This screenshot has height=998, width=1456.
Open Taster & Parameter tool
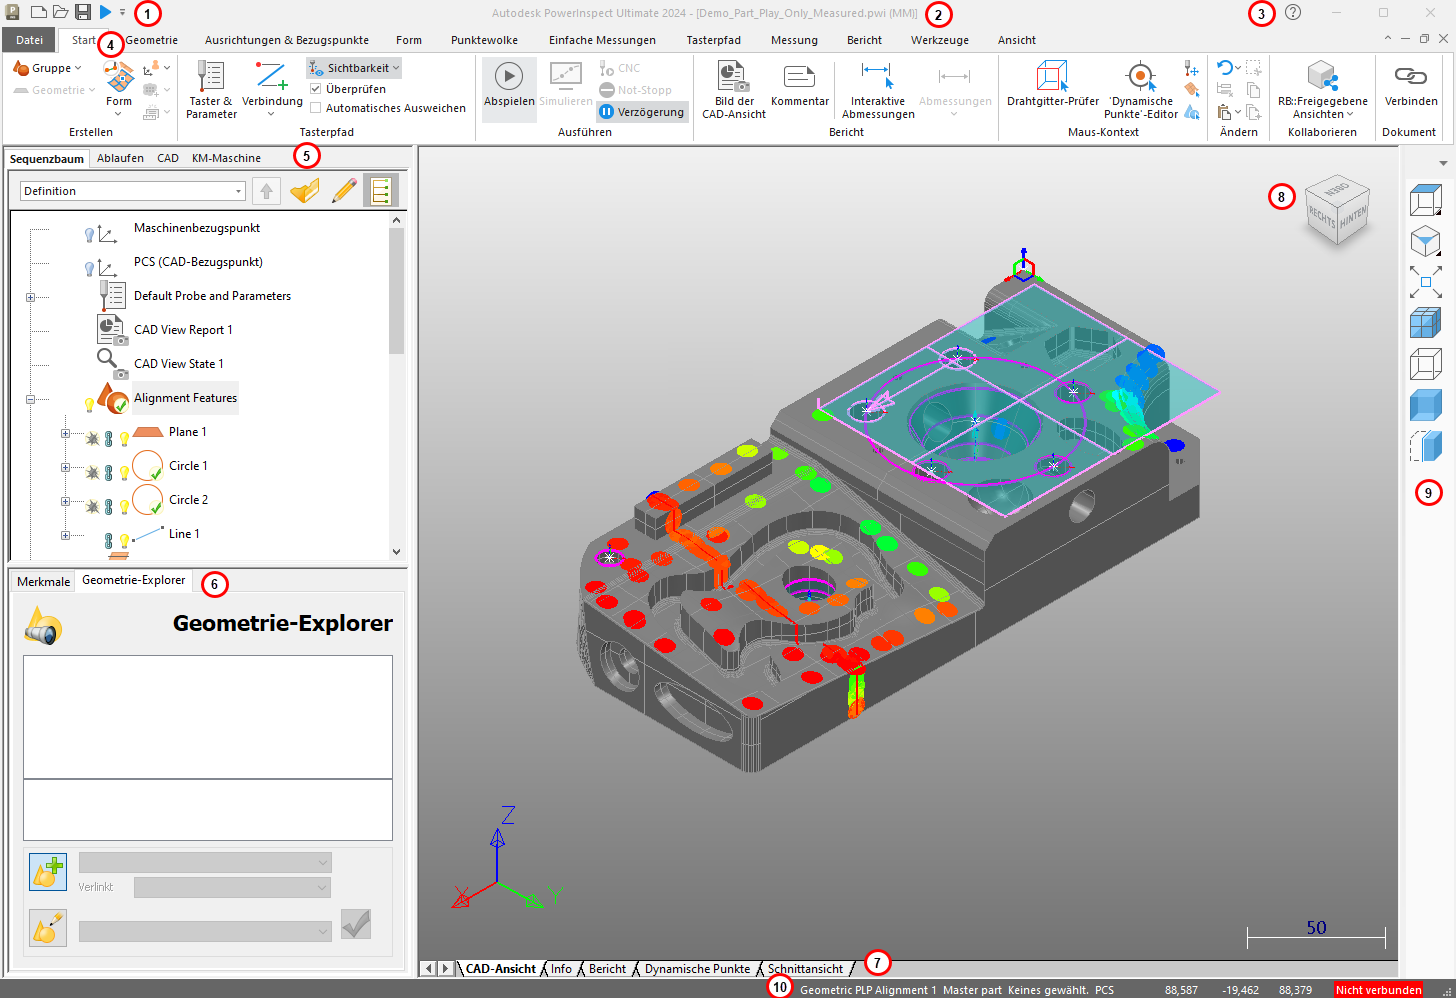[211, 90]
